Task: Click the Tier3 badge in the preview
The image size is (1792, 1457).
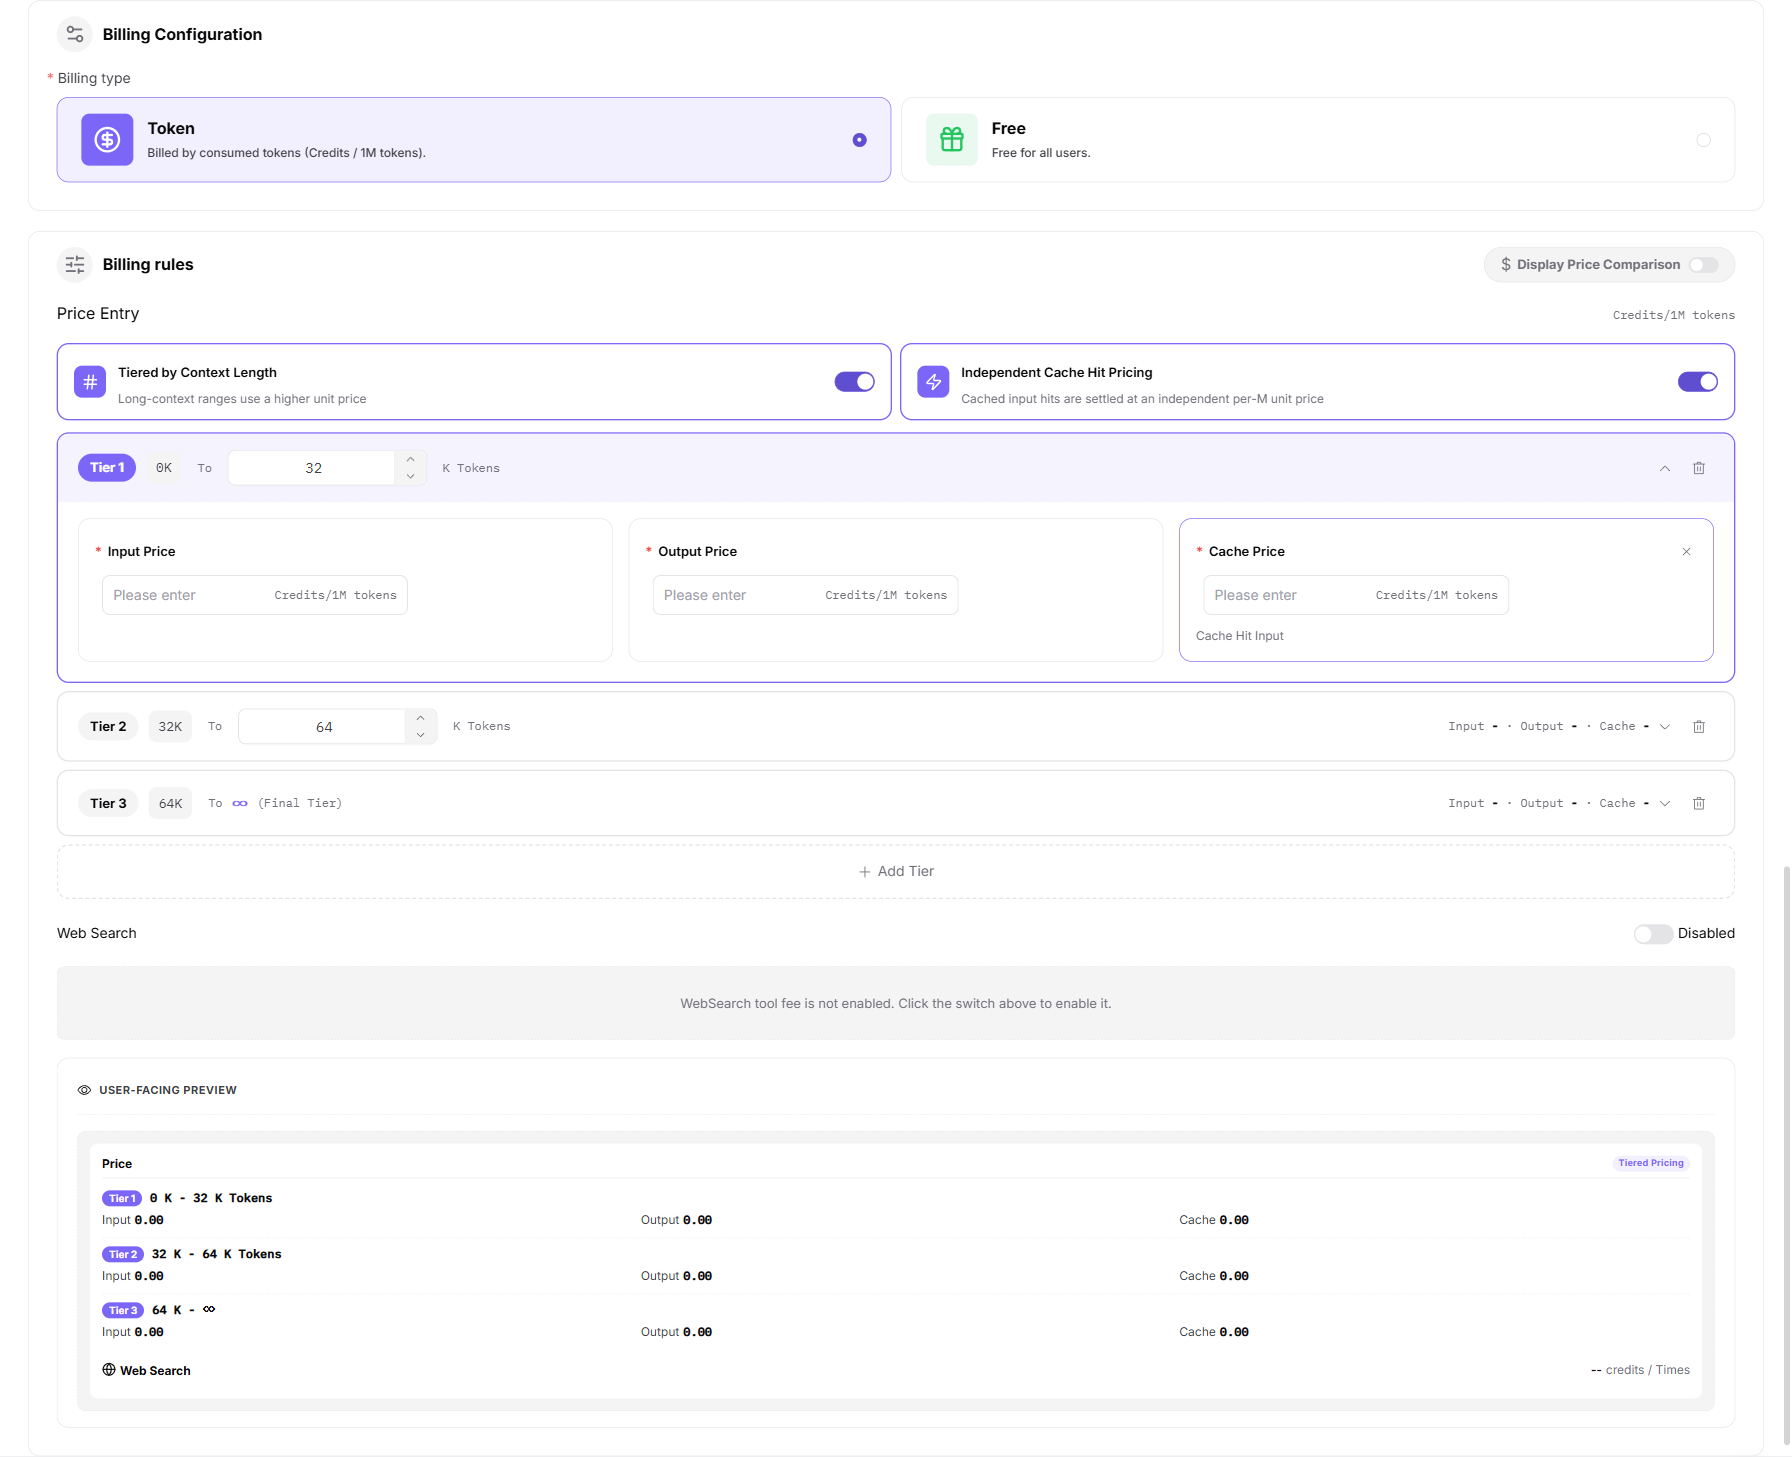Action: pyautogui.click(x=123, y=1310)
